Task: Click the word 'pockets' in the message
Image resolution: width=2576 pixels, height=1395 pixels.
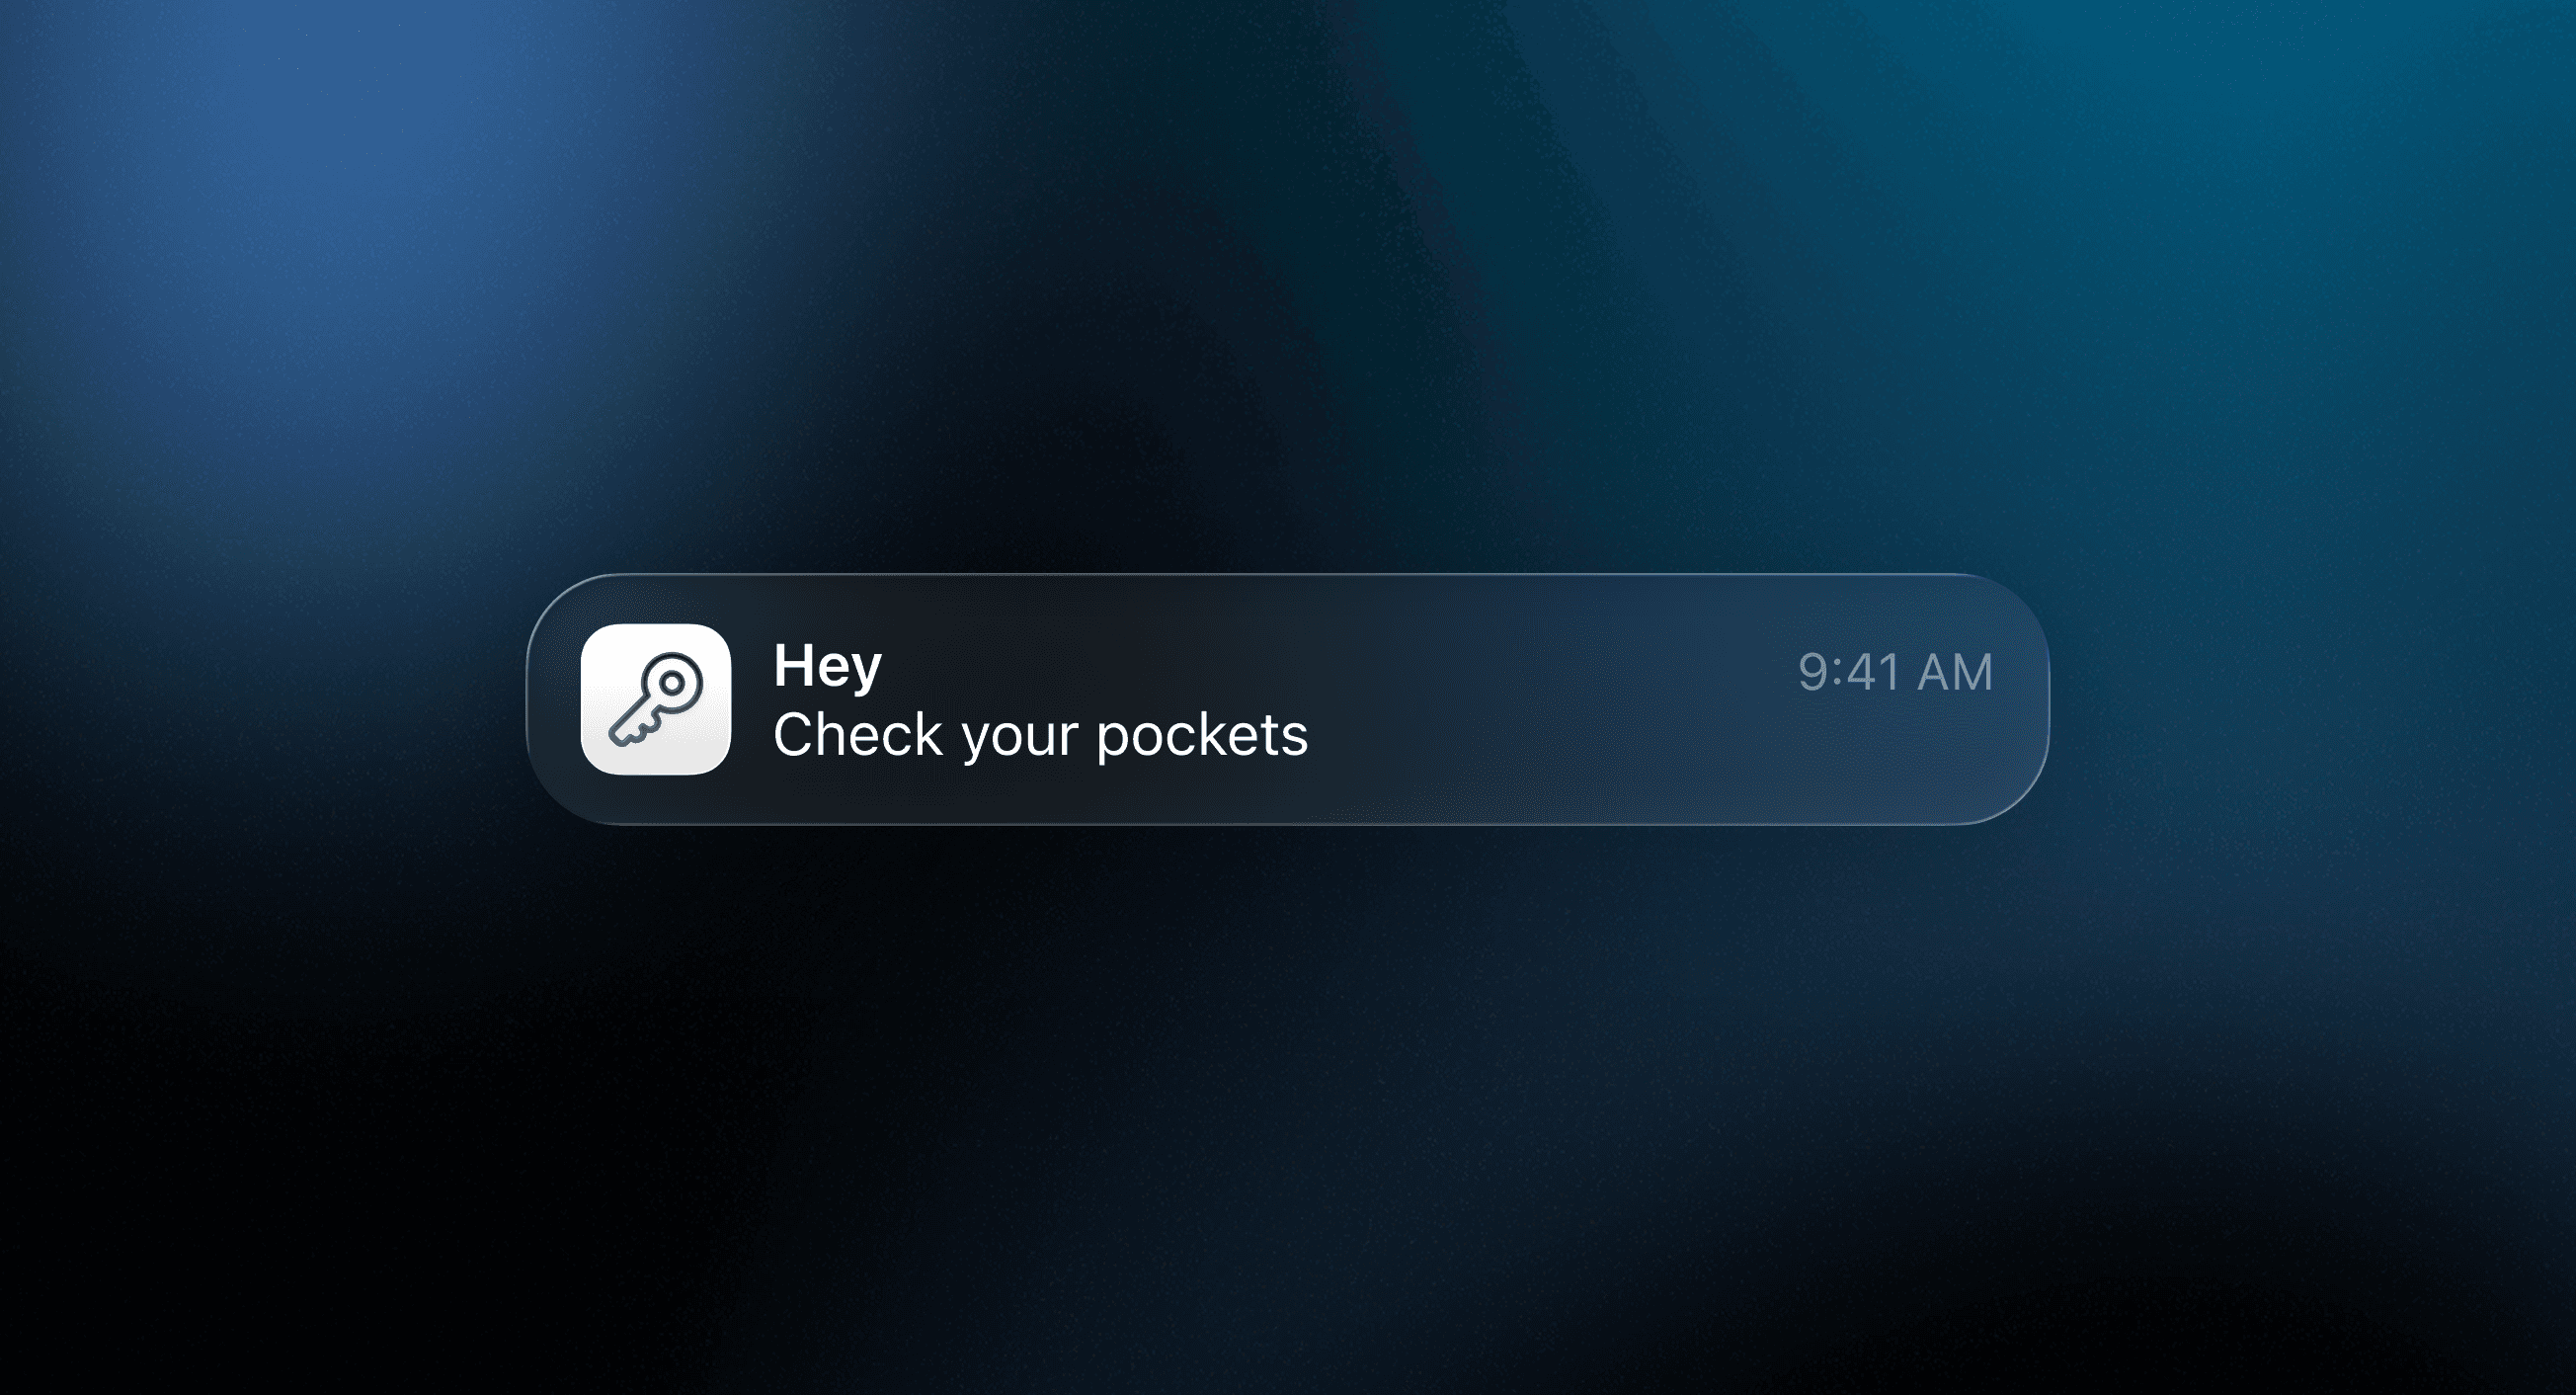Action: click(x=1202, y=737)
